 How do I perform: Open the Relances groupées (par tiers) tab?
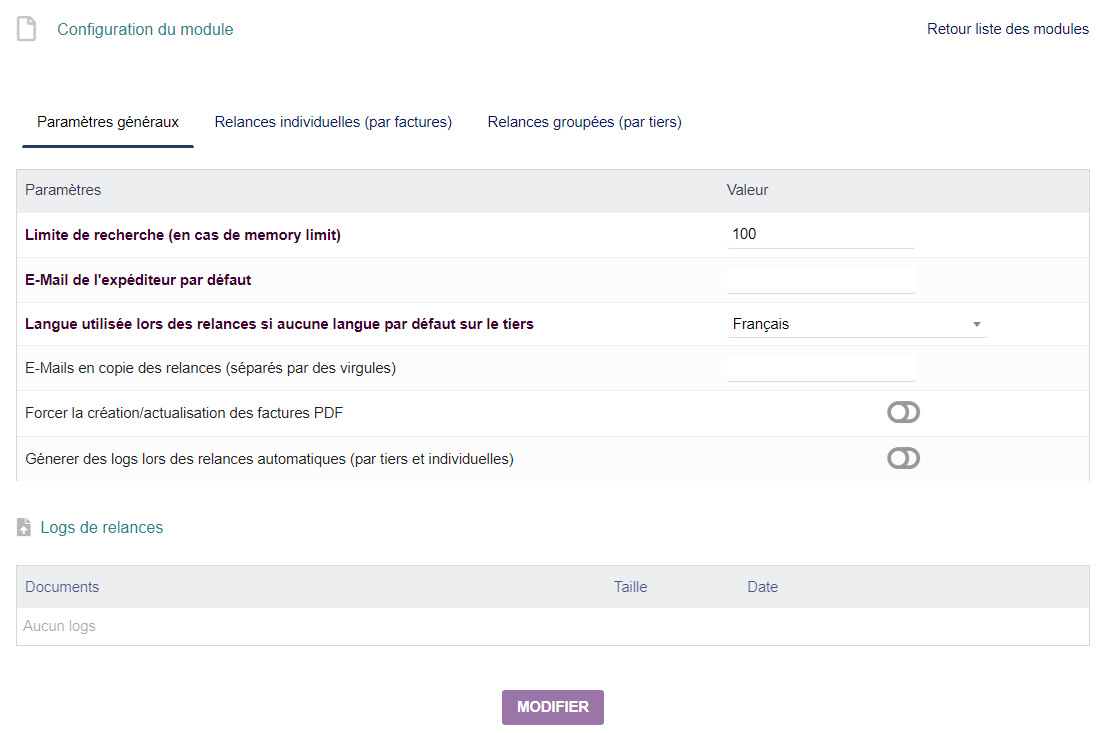coord(584,121)
